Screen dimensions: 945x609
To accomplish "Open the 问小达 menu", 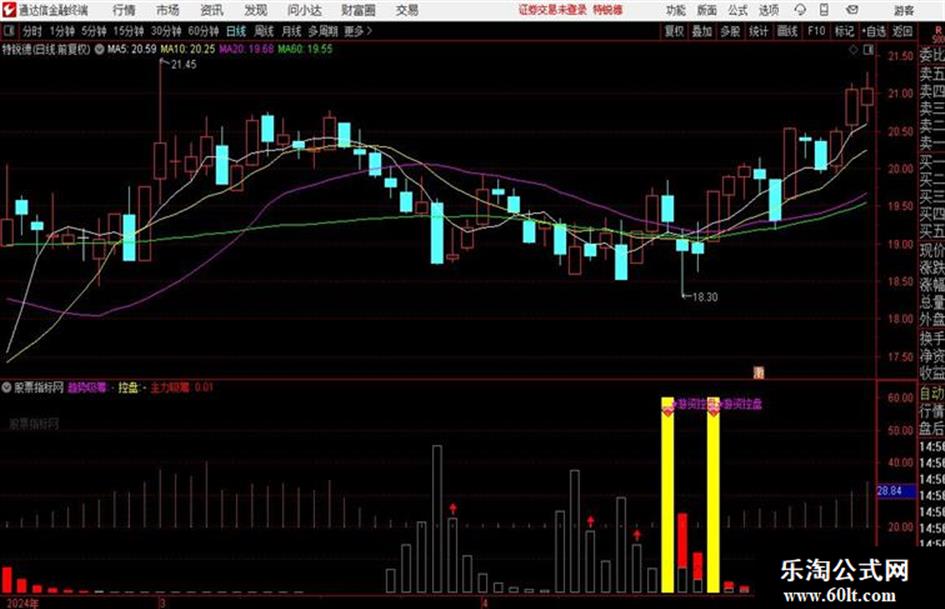I will [x=304, y=10].
